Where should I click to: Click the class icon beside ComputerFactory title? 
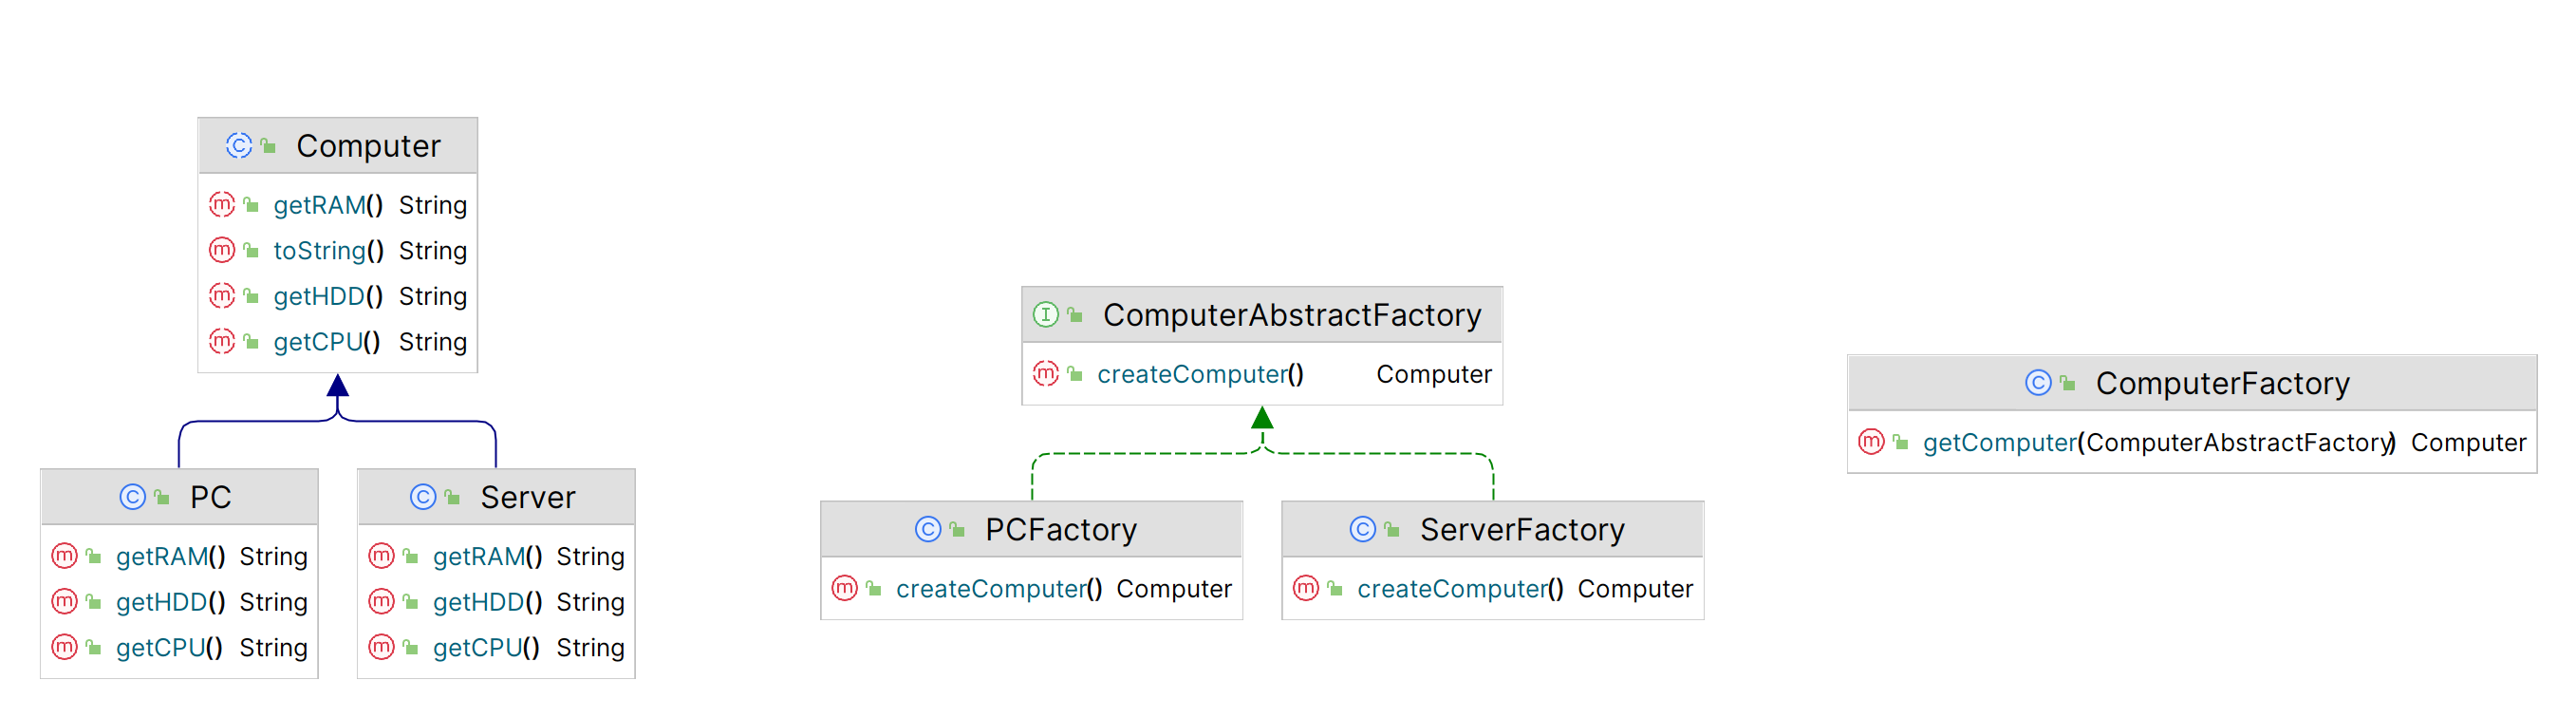(2037, 383)
